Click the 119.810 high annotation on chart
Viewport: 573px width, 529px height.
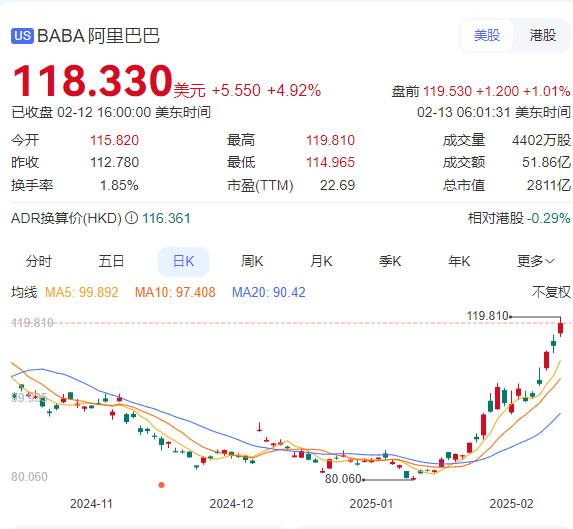(487, 316)
